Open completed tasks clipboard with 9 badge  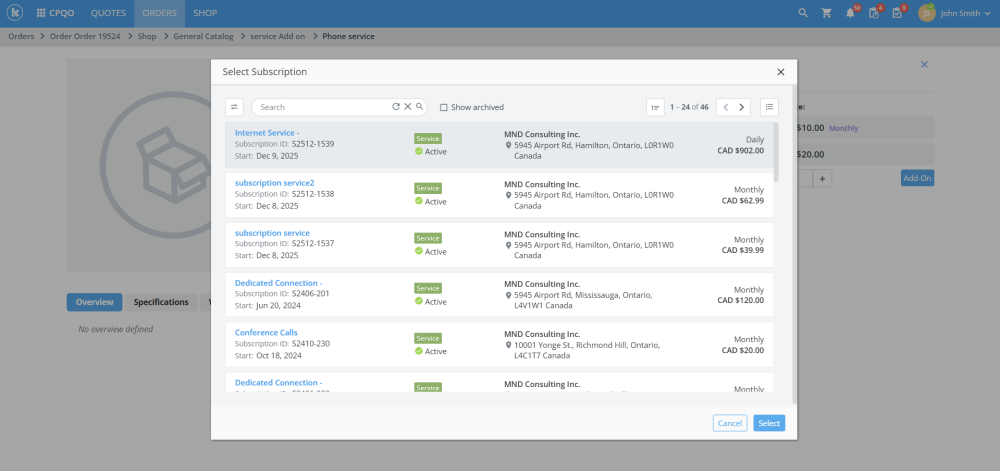pos(897,13)
